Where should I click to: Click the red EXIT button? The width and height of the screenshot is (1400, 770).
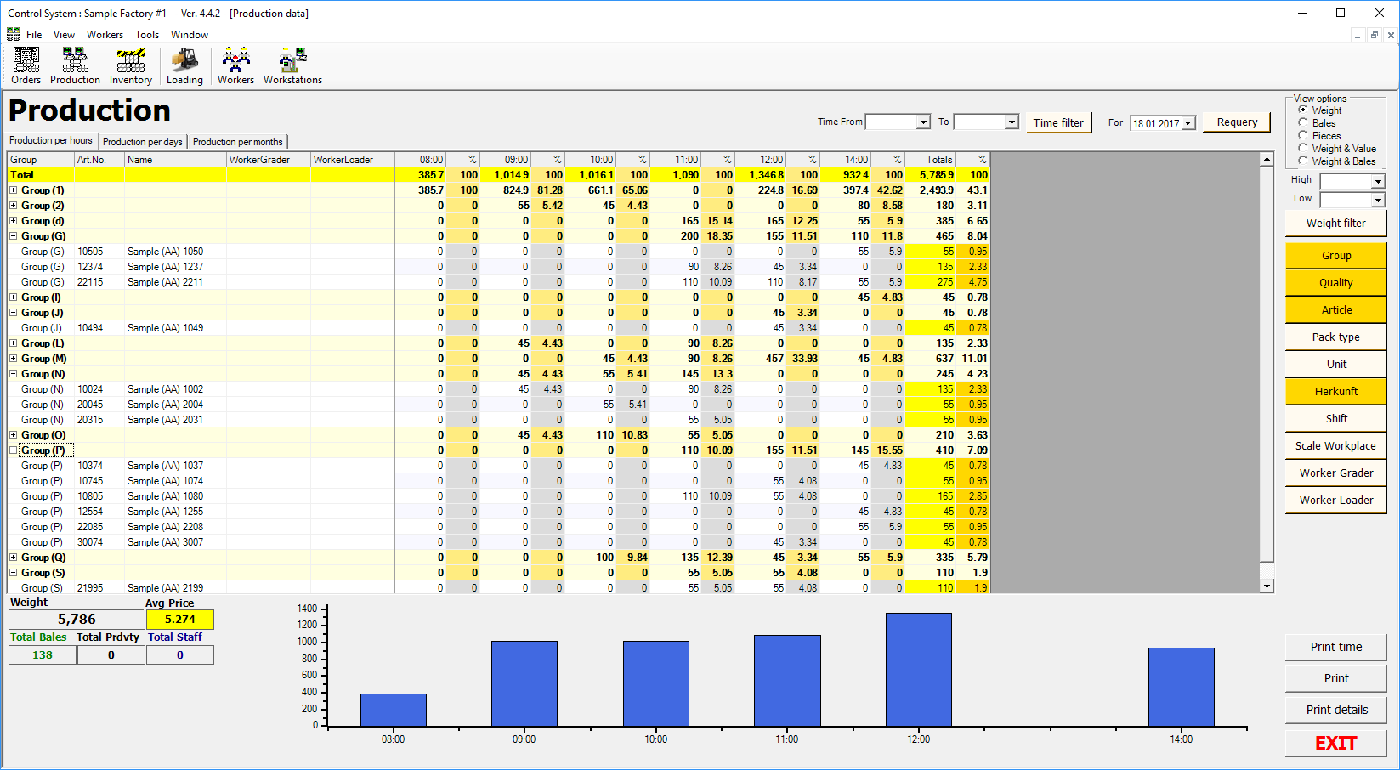coord(1336,743)
